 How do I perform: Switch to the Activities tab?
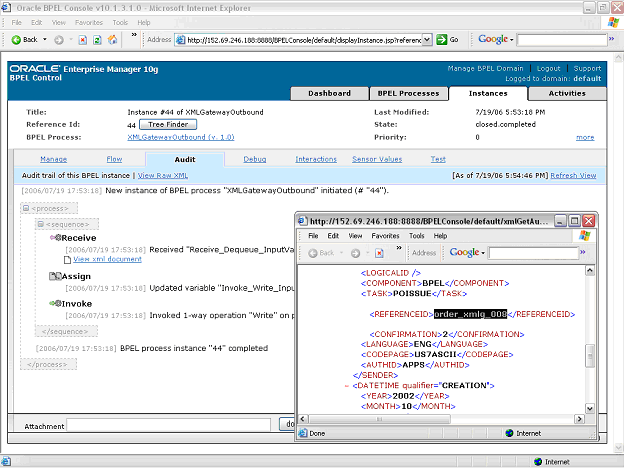(567, 93)
